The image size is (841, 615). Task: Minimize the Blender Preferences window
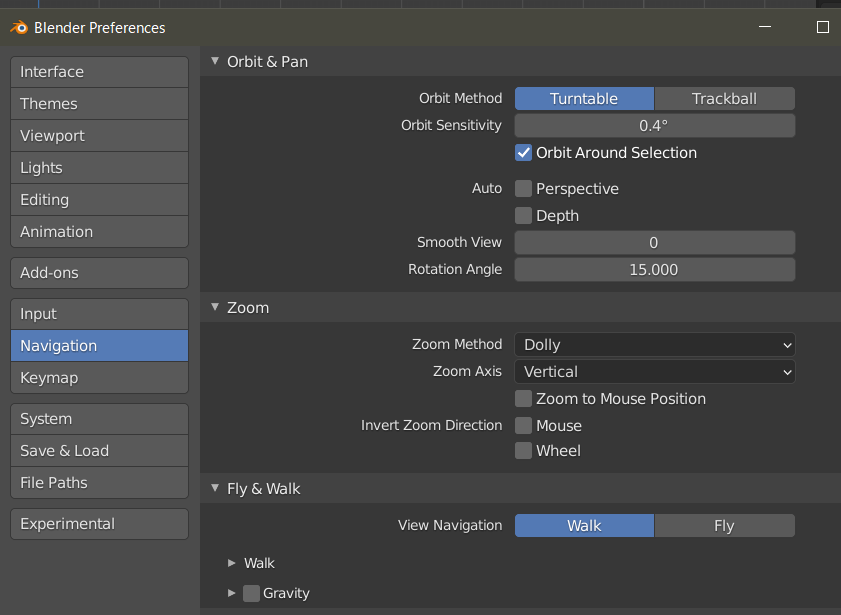coord(765,27)
